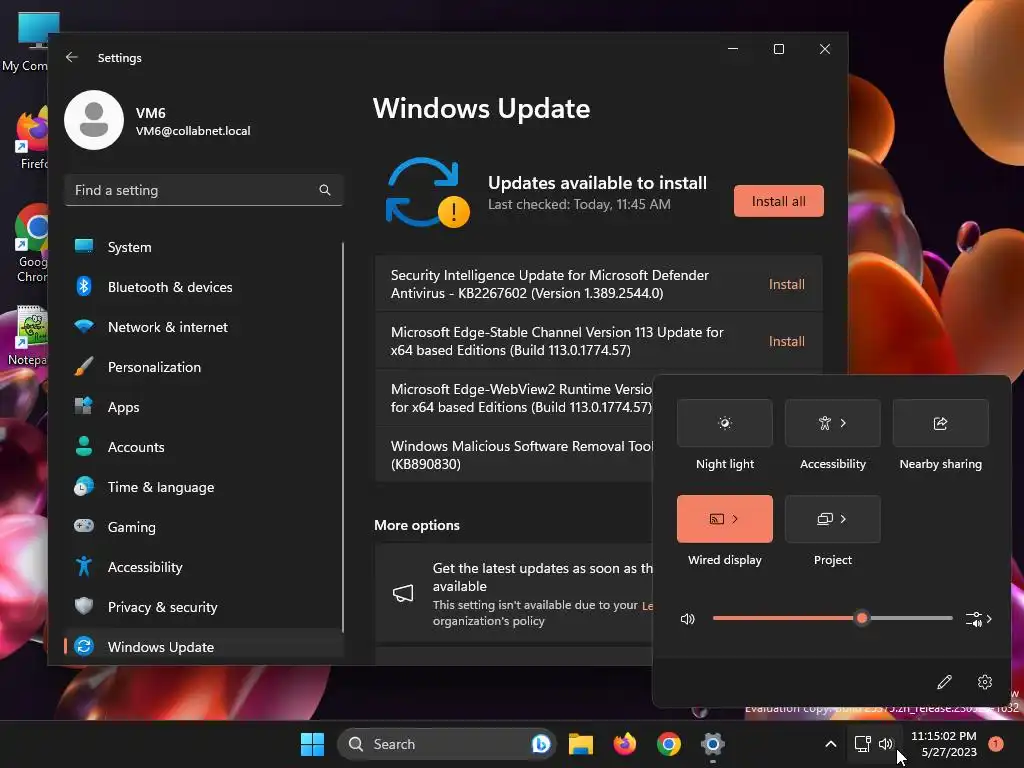Click the System monitor icon
The width and height of the screenshot is (1024, 768).
pyautogui.click(x=84, y=246)
